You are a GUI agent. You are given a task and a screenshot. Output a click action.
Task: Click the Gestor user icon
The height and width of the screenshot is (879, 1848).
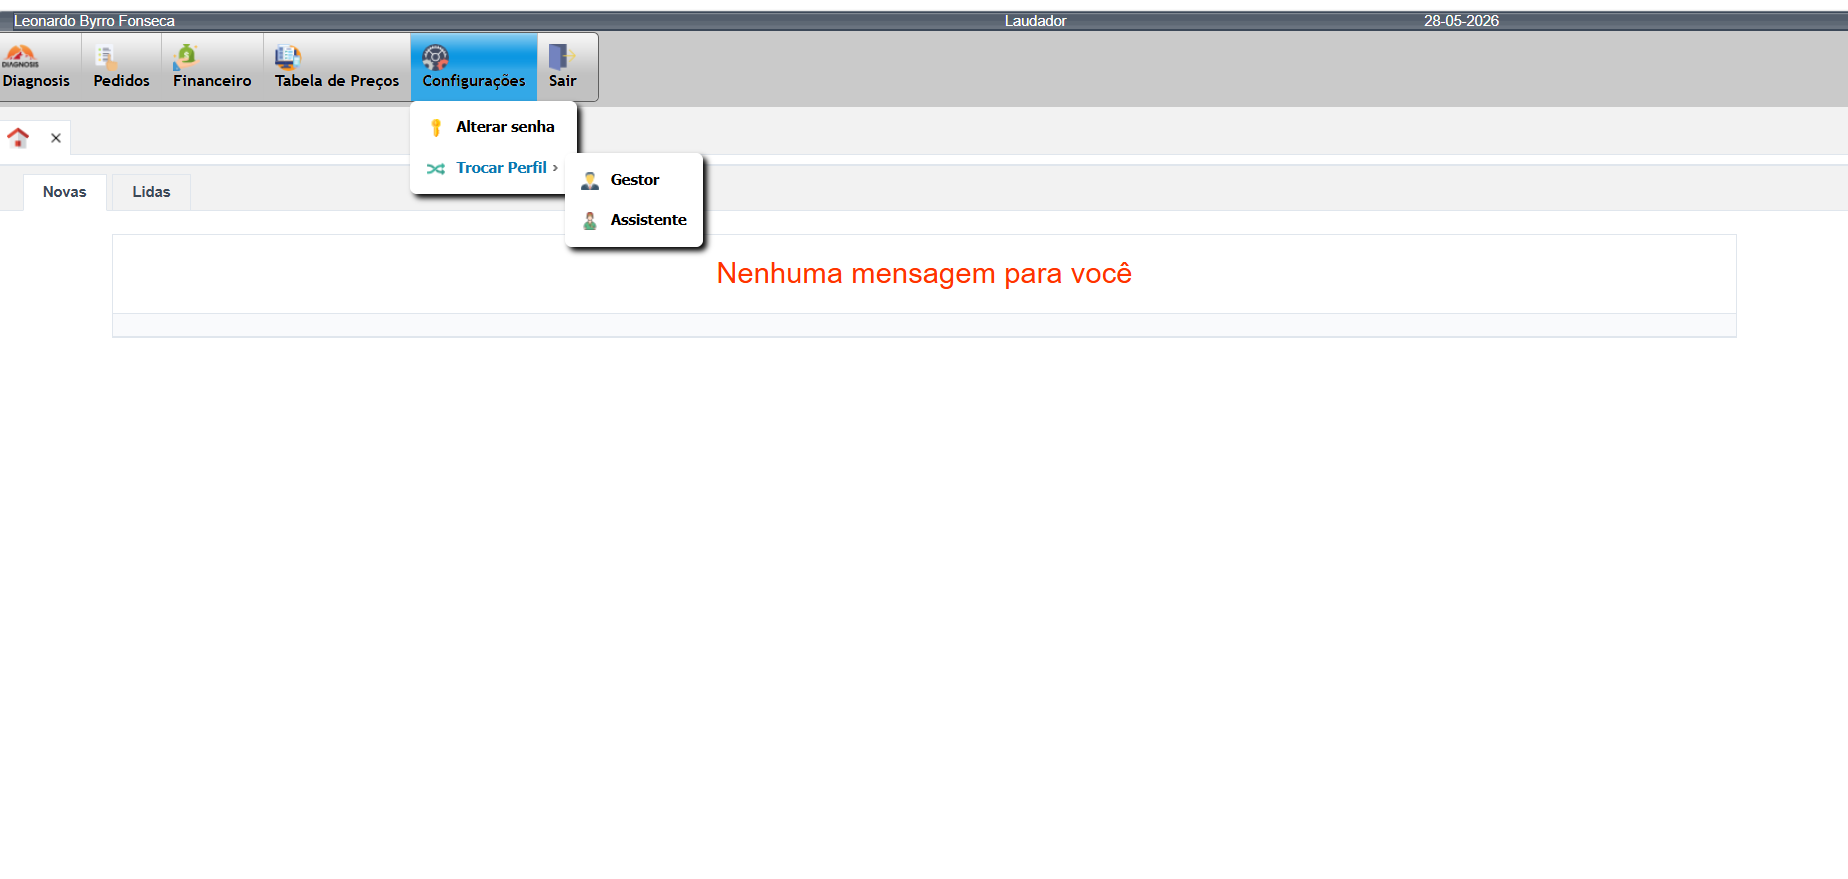tap(590, 180)
